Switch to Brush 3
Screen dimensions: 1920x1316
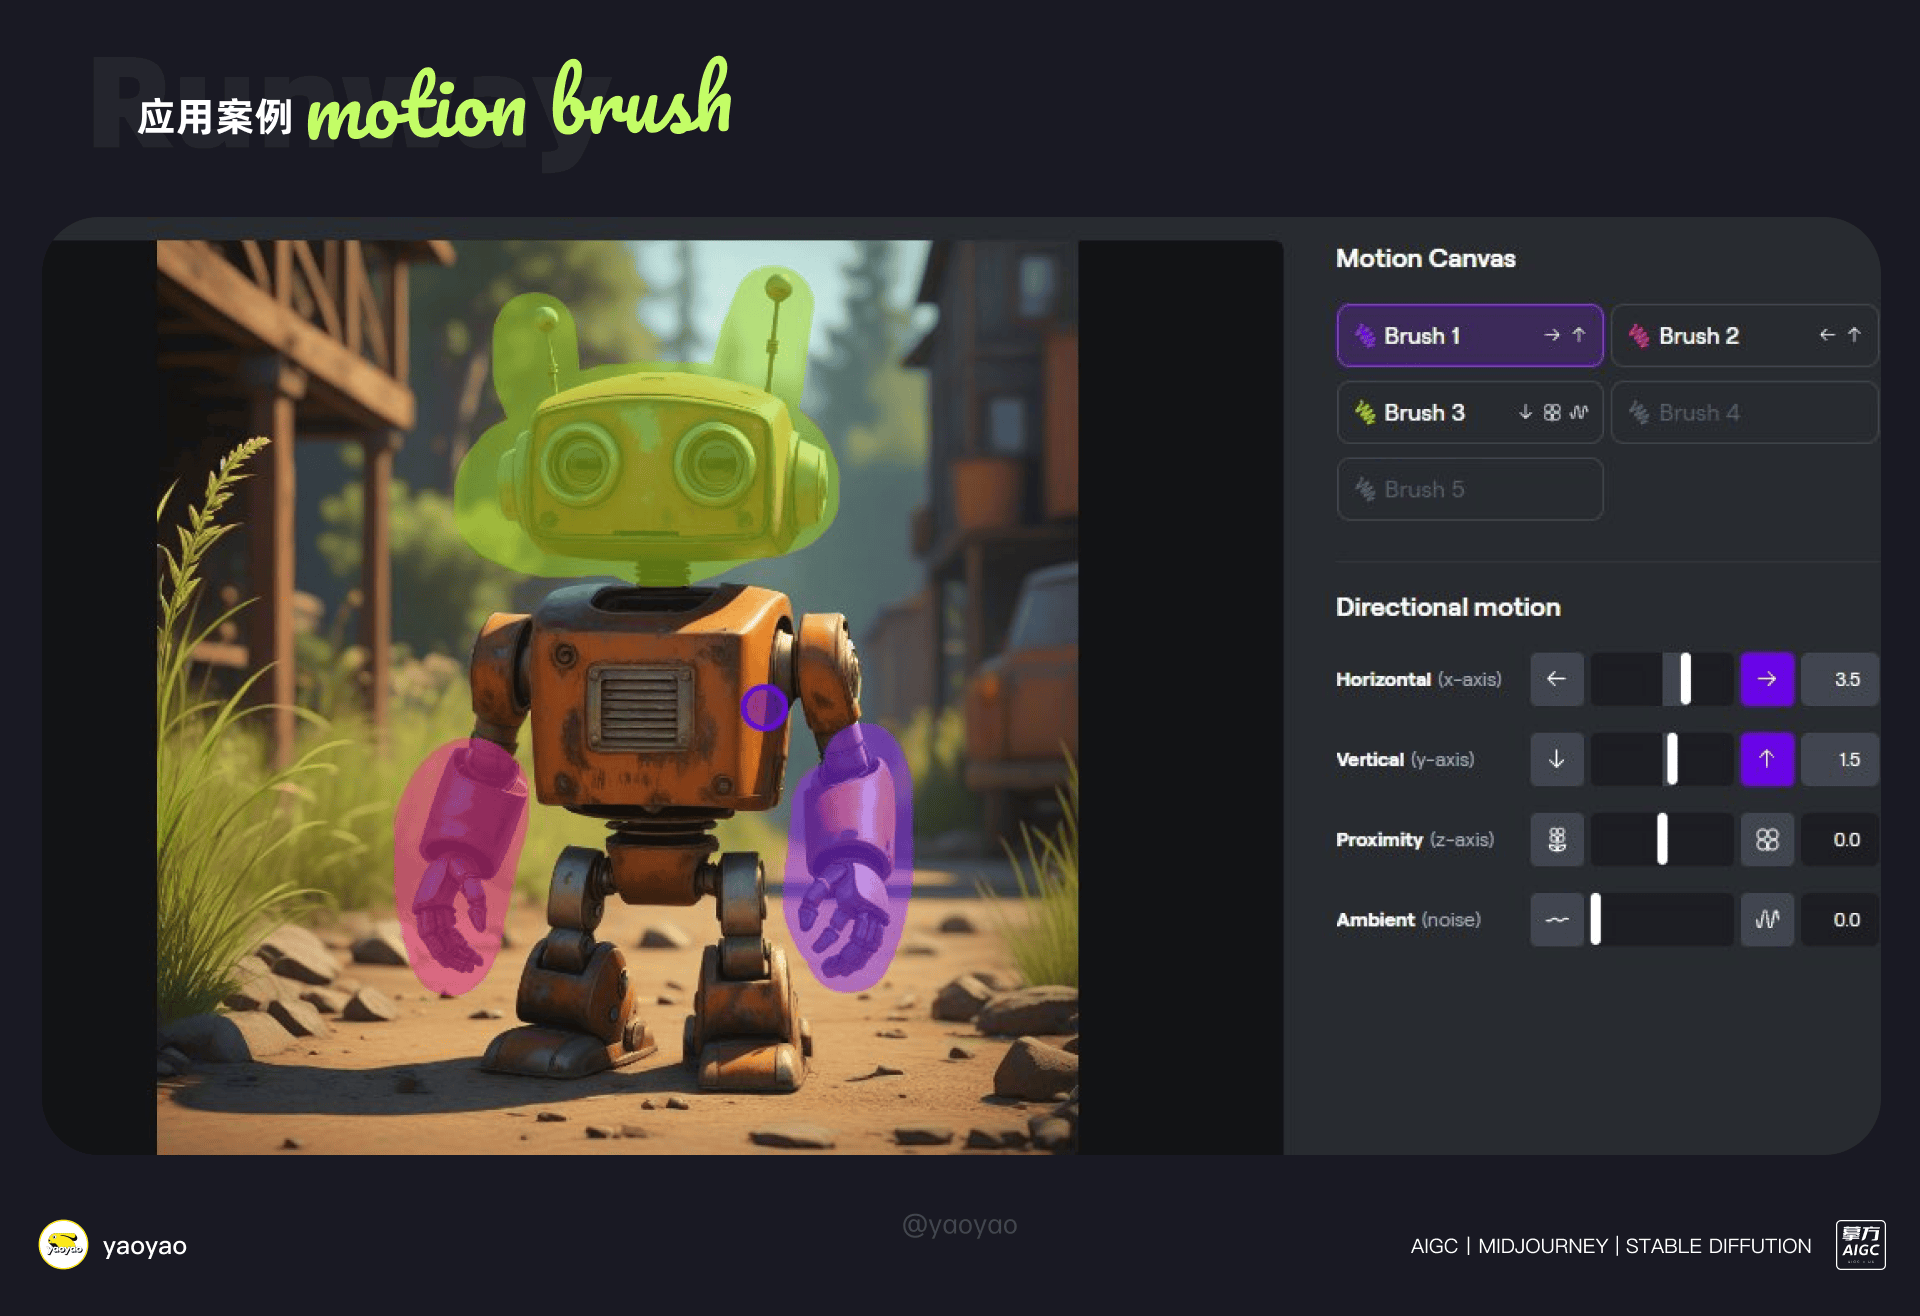point(1470,412)
